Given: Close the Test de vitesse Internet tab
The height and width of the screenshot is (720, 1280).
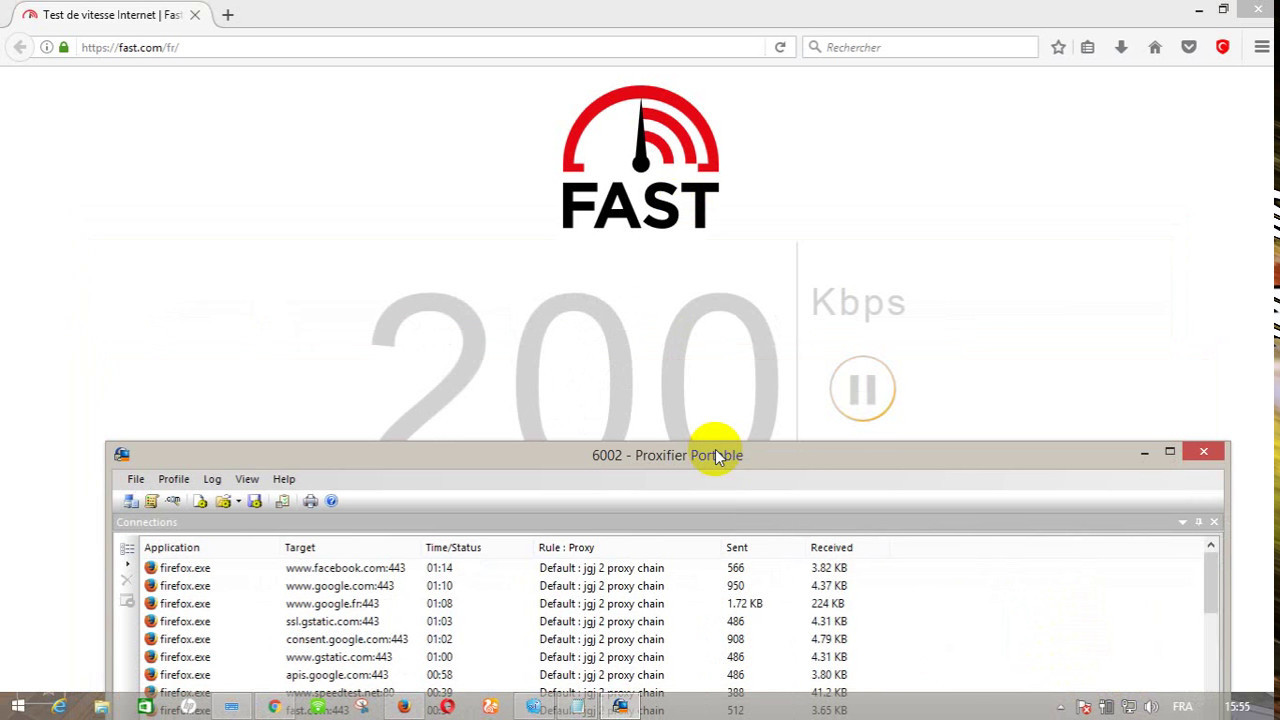Looking at the screenshot, I should point(195,15).
